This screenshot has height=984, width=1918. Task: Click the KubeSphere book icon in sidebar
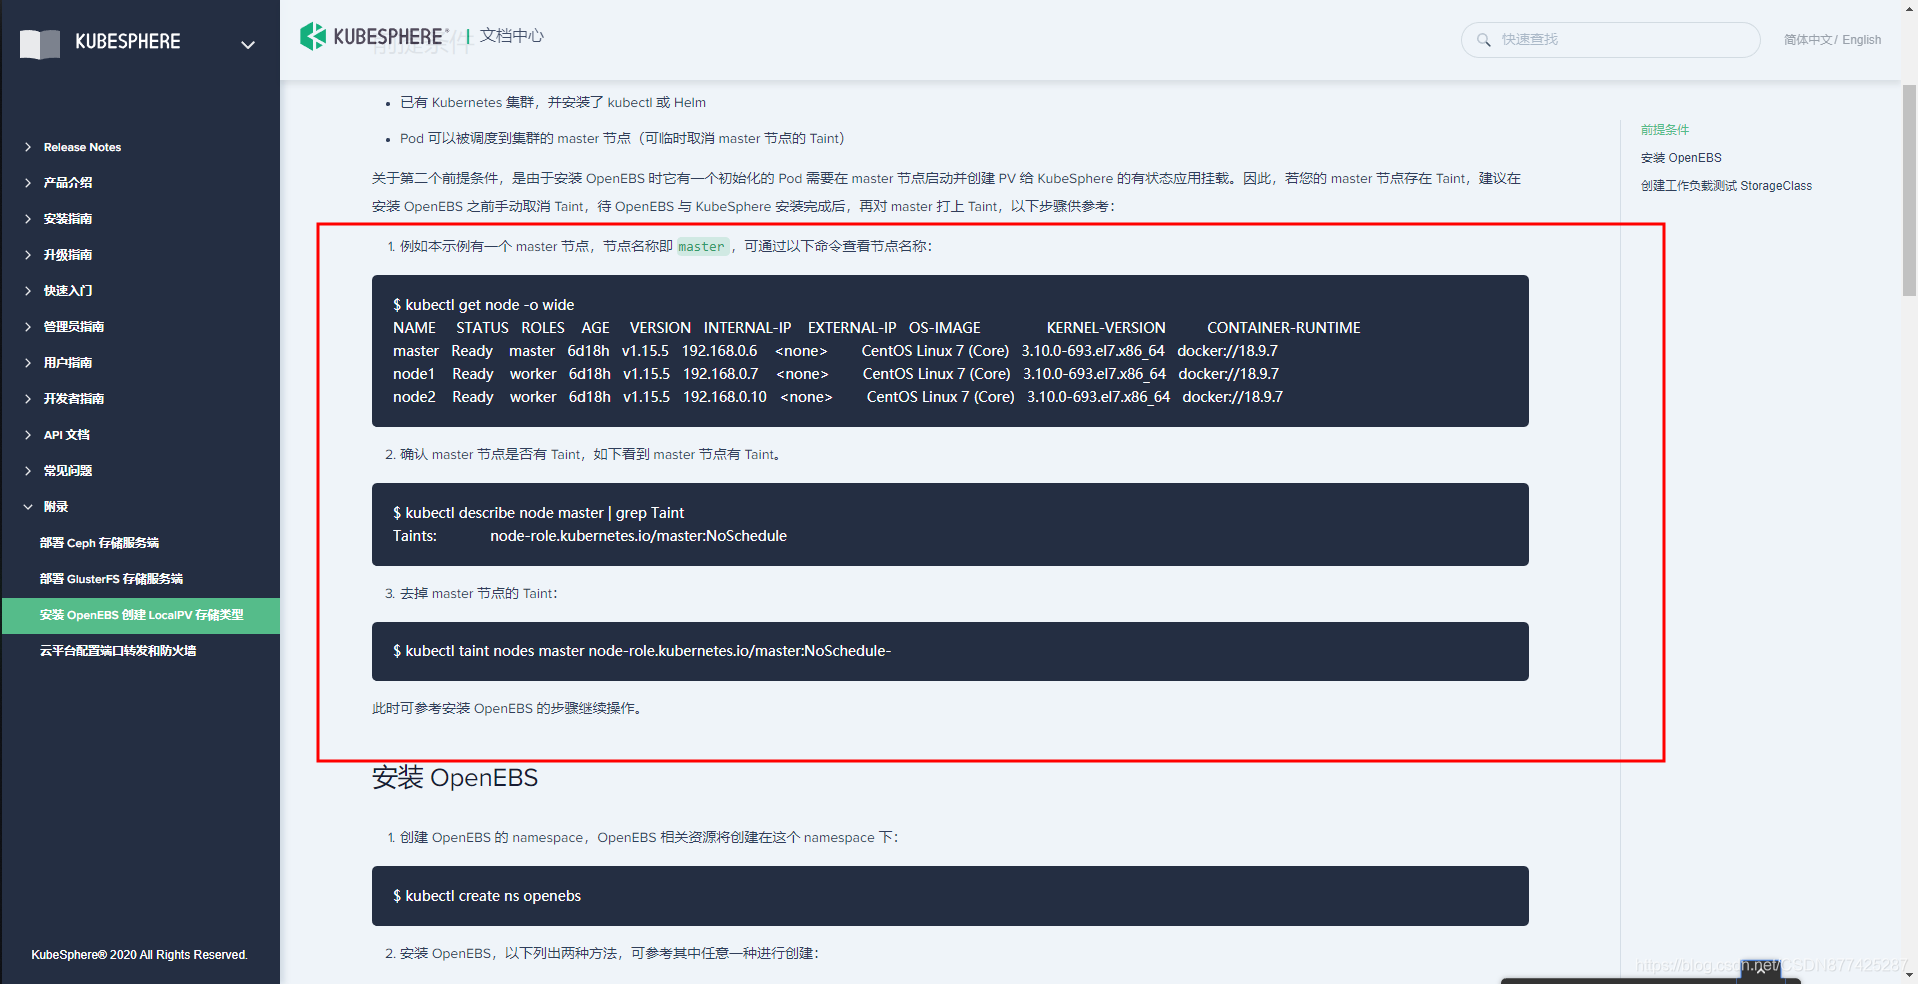point(40,43)
